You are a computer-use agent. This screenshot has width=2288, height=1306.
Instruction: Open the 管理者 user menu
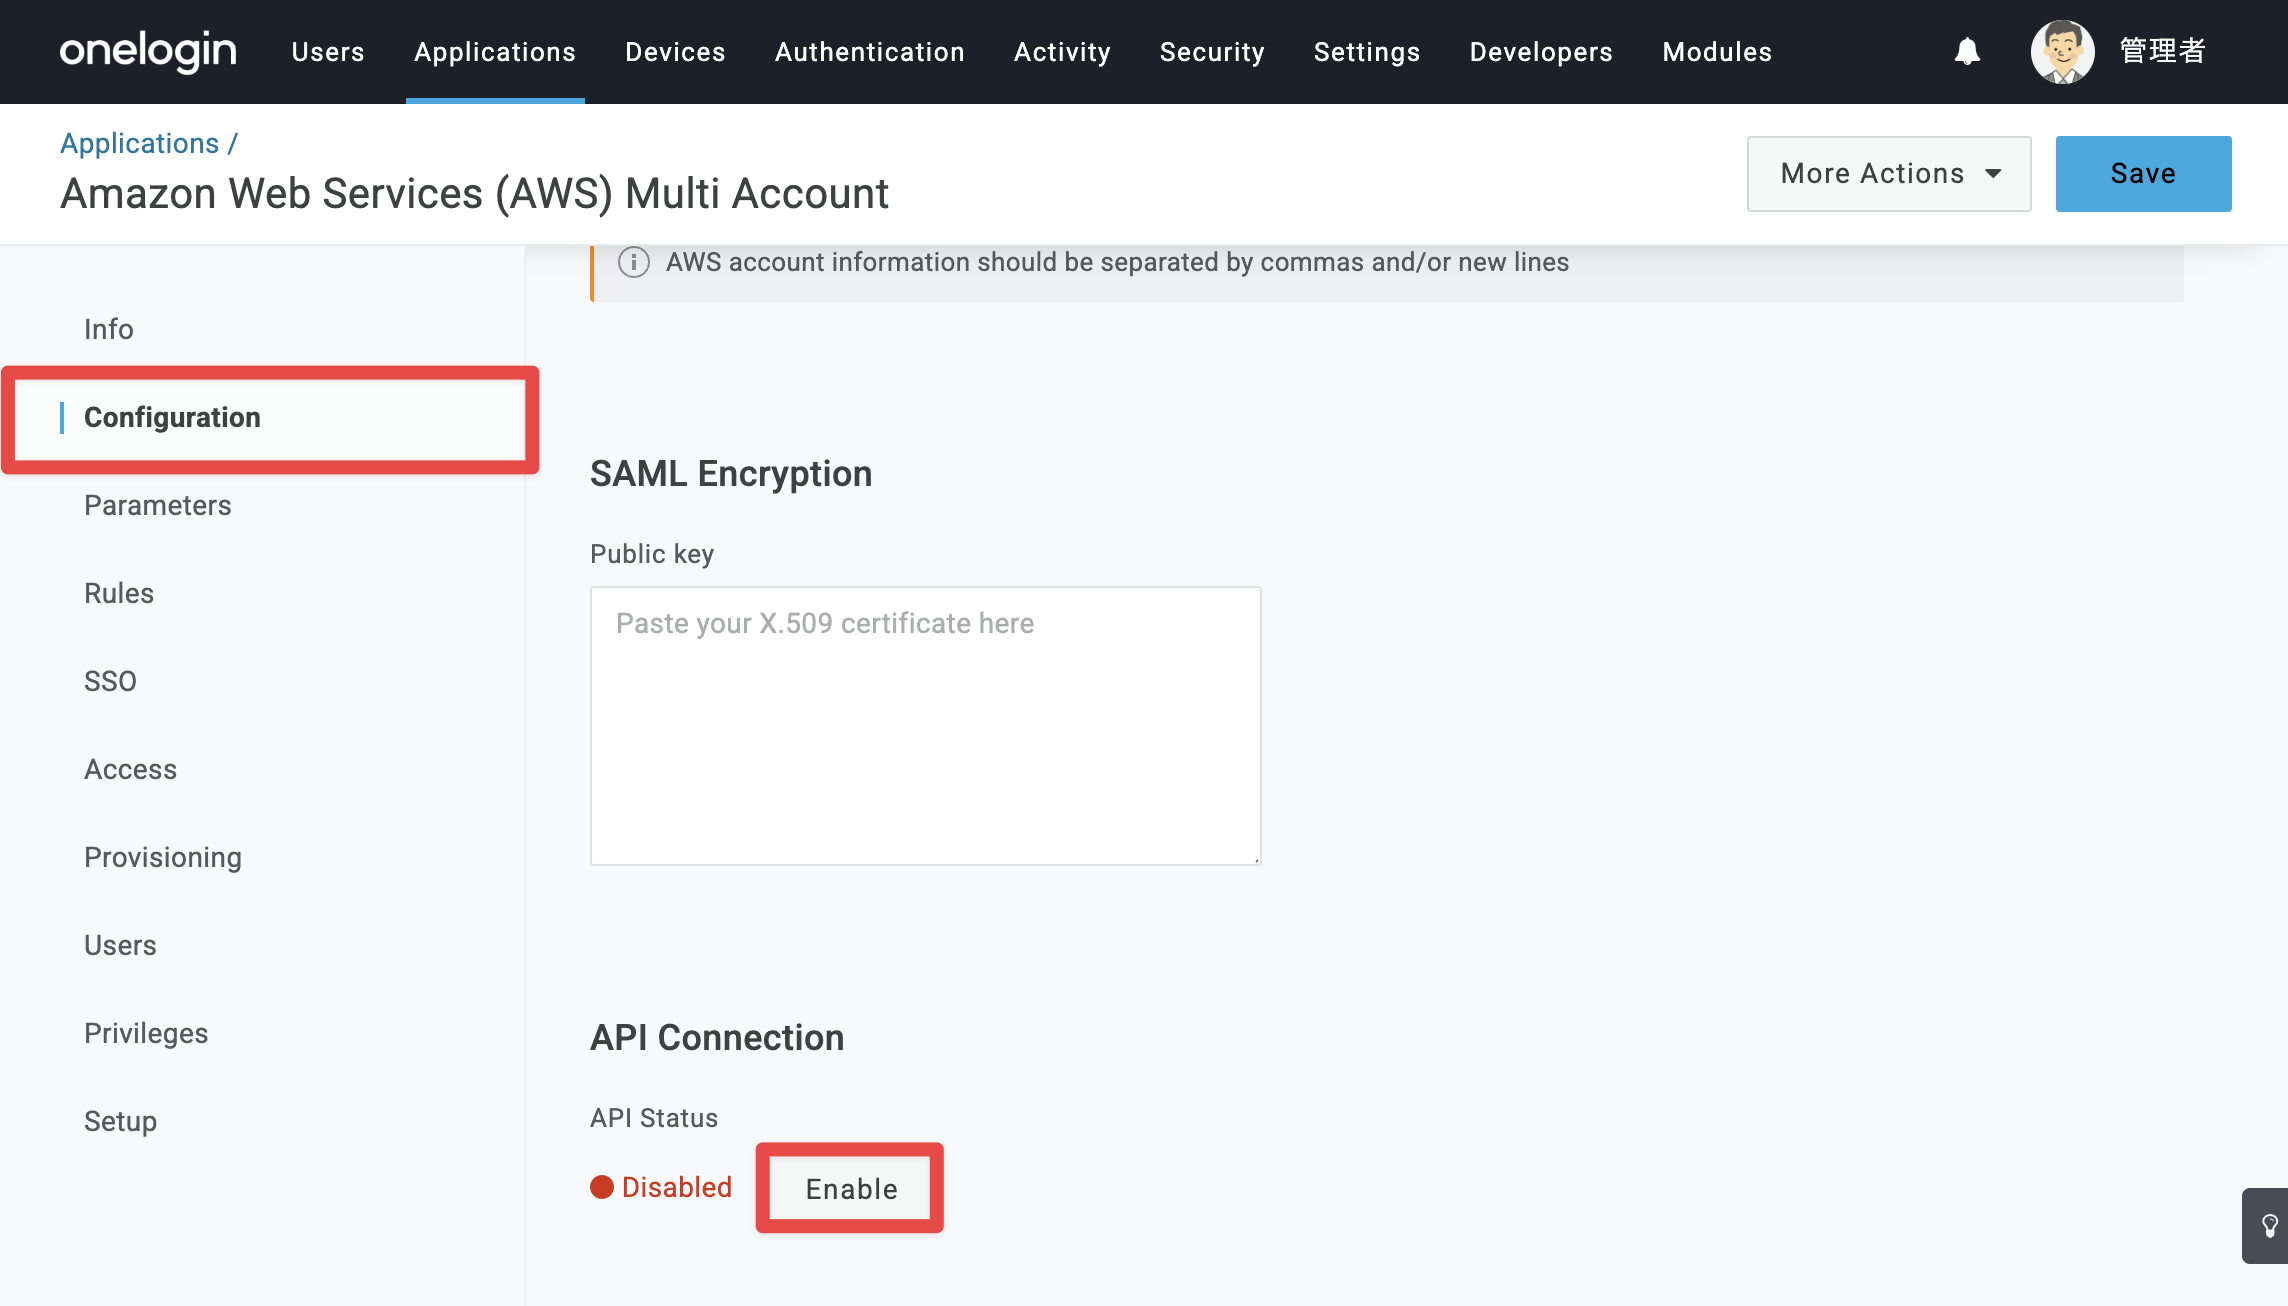point(2162,51)
